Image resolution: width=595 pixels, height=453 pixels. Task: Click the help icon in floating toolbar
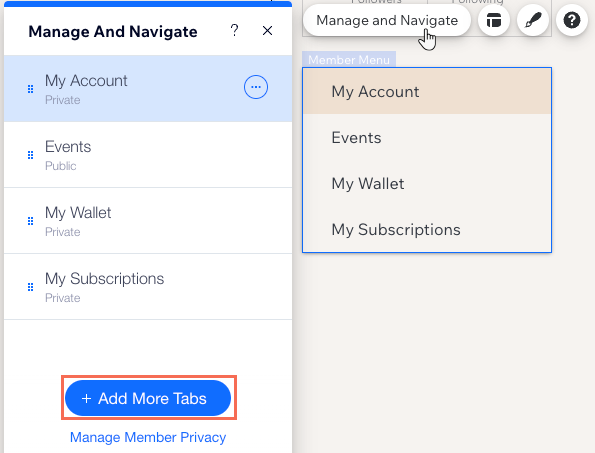pos(572,20)
